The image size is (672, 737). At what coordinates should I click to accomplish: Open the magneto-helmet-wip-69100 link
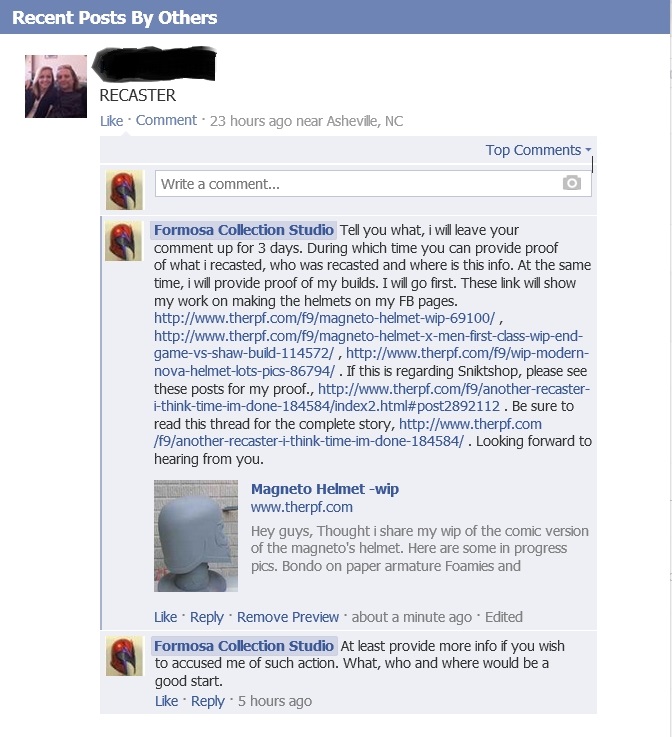324,318
